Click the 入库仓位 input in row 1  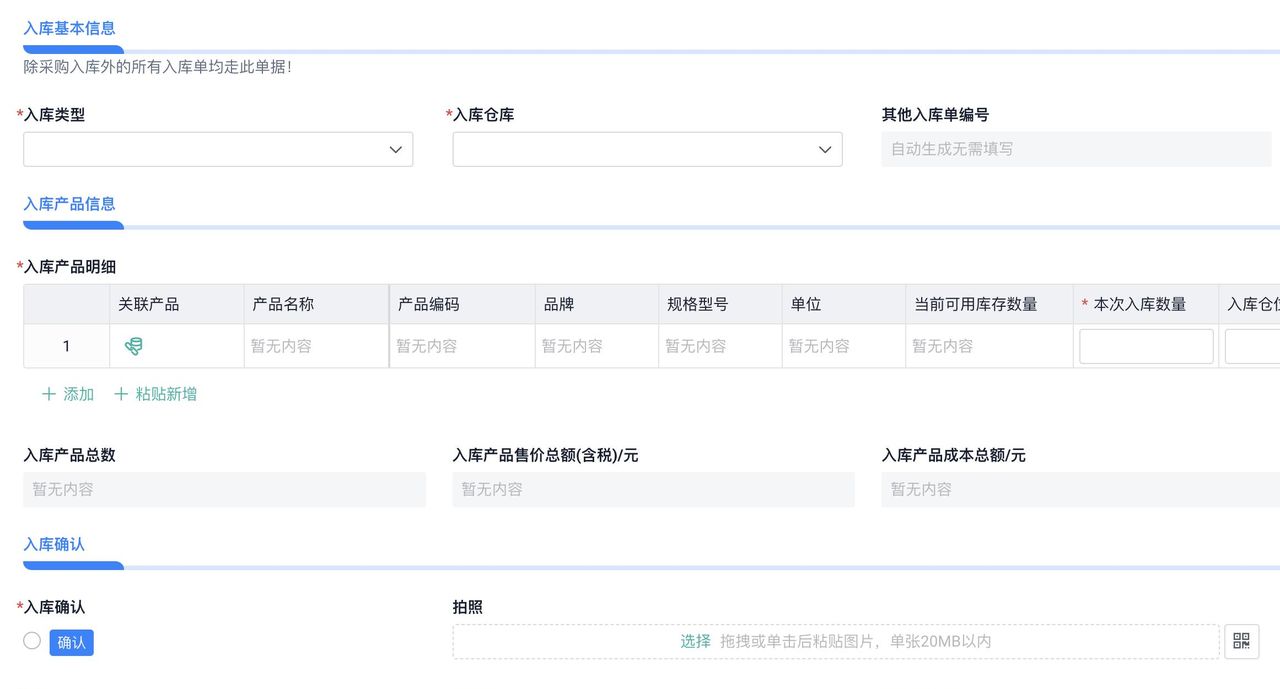1258,346
